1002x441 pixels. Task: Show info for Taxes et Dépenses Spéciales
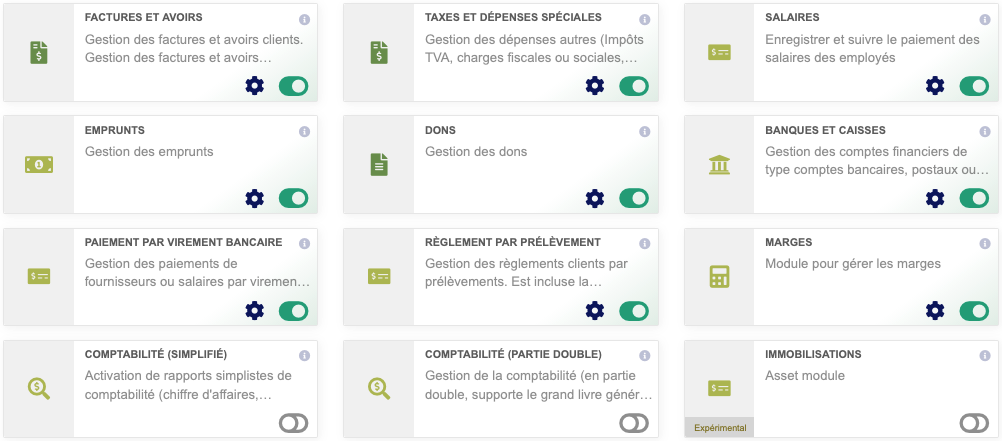click(x=645, y=20)
